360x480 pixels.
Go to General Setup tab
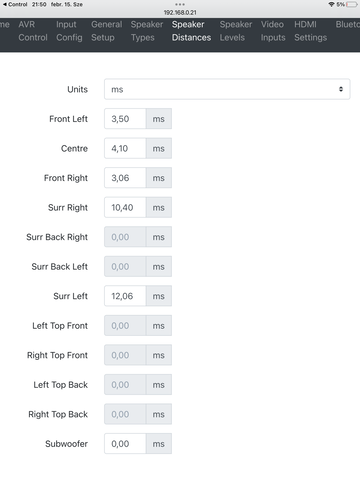coord(107,31)
